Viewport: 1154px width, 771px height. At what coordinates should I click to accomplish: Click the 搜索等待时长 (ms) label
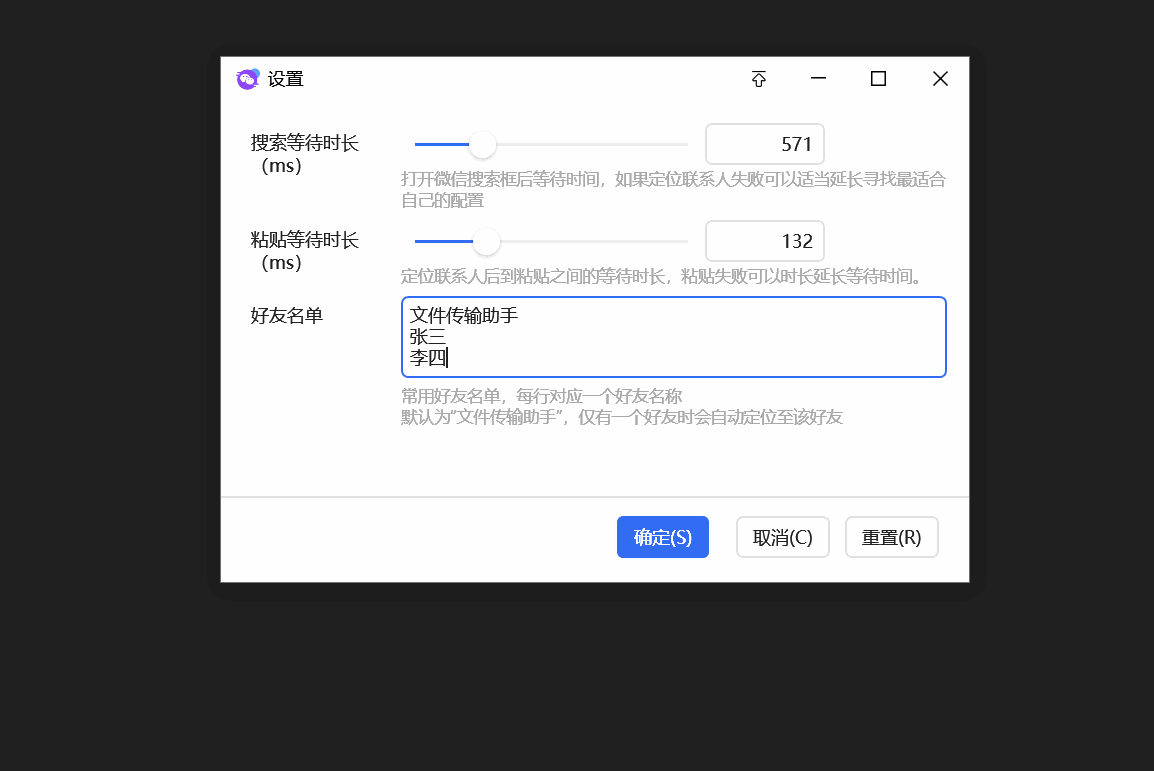(304, 154)
